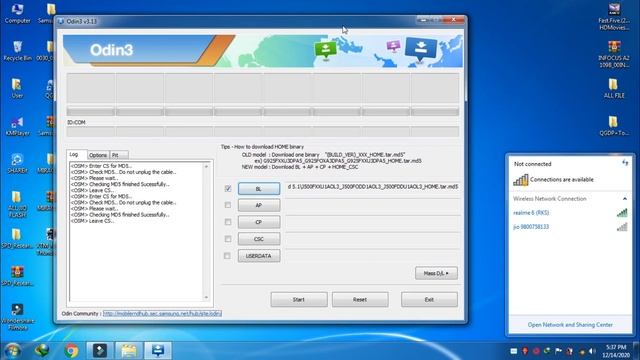The height and width of the screenshot is (360, 640).
Task: Enable the CP checkbox
Action: click(x=228, y=222)
